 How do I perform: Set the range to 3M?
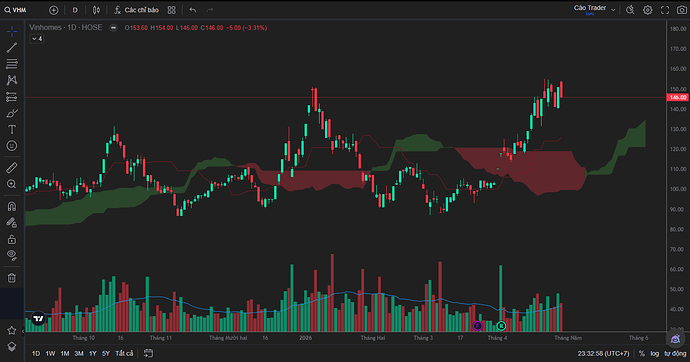click(x=79, y=353)
